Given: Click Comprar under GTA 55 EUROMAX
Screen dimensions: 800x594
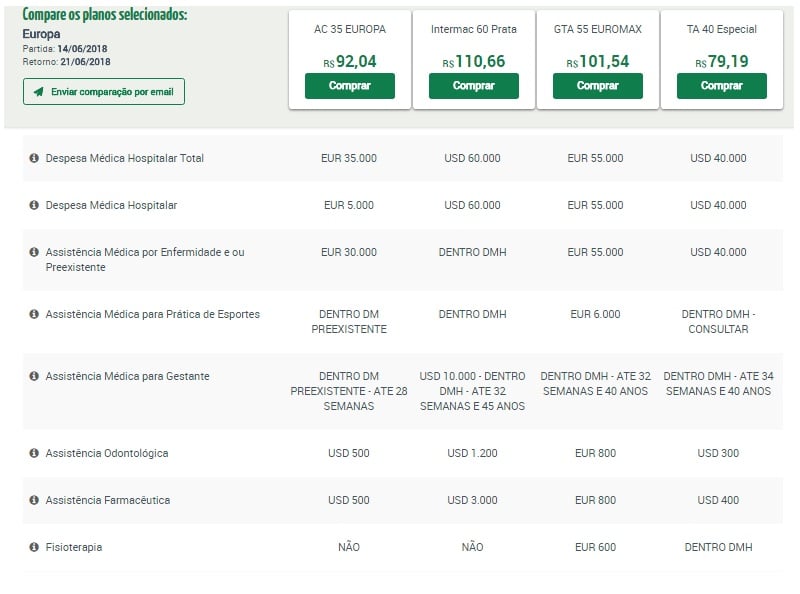Looking at the screenshot, I should pyautogui.click(x=597, y=86).
